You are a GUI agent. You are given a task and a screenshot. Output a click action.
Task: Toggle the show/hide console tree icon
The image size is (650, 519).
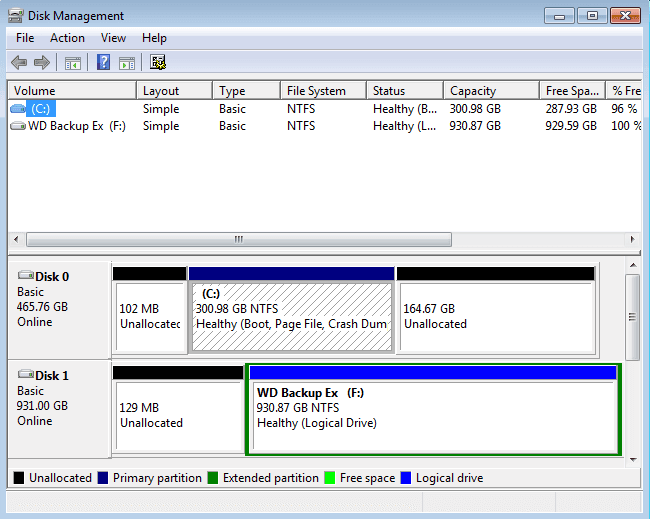point(72,63)
